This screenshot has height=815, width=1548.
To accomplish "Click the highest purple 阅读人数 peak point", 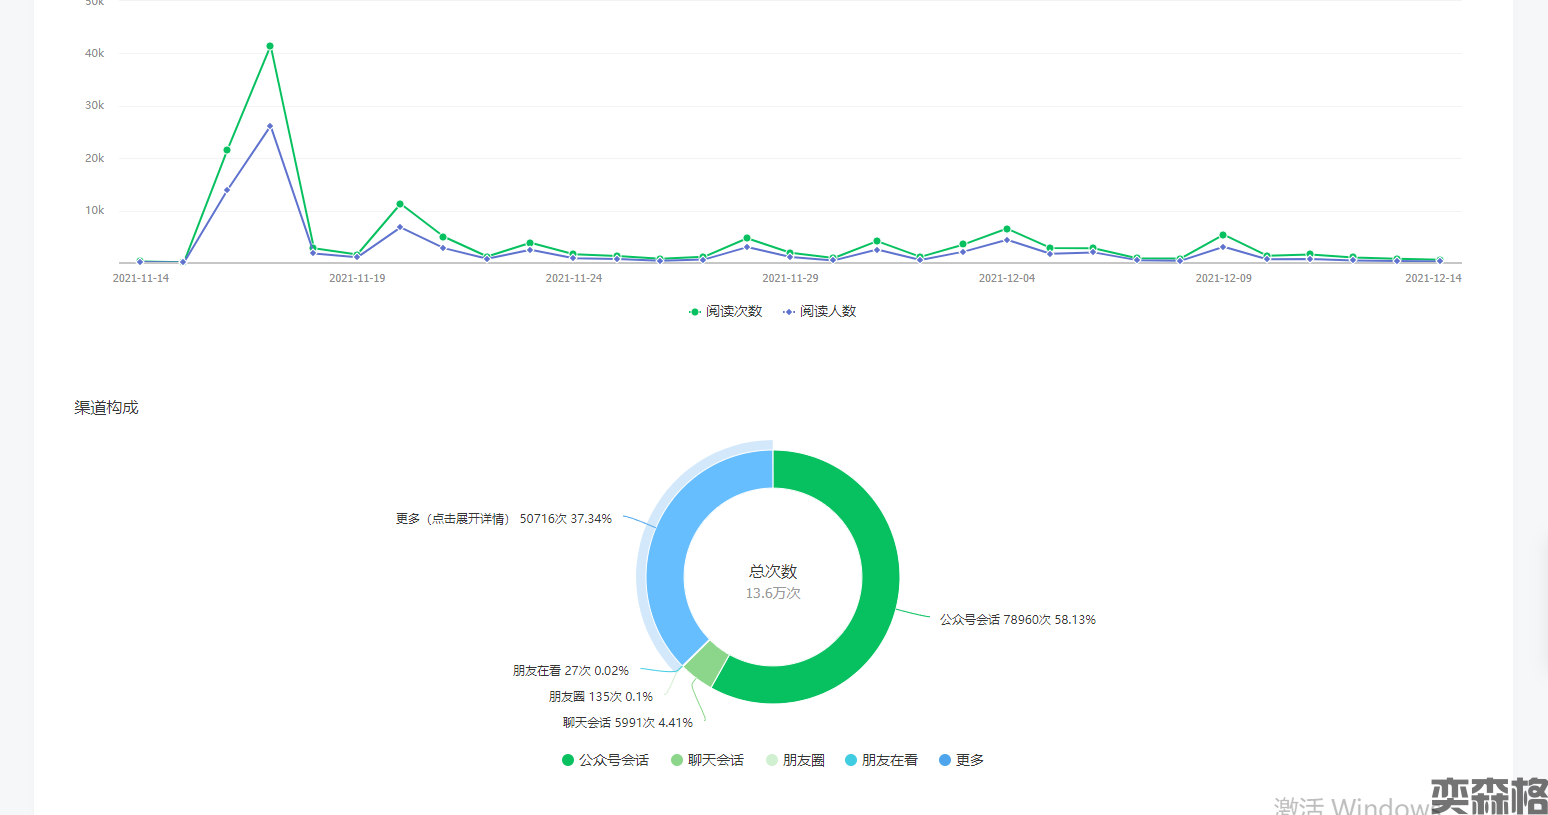I will (270, 127).
